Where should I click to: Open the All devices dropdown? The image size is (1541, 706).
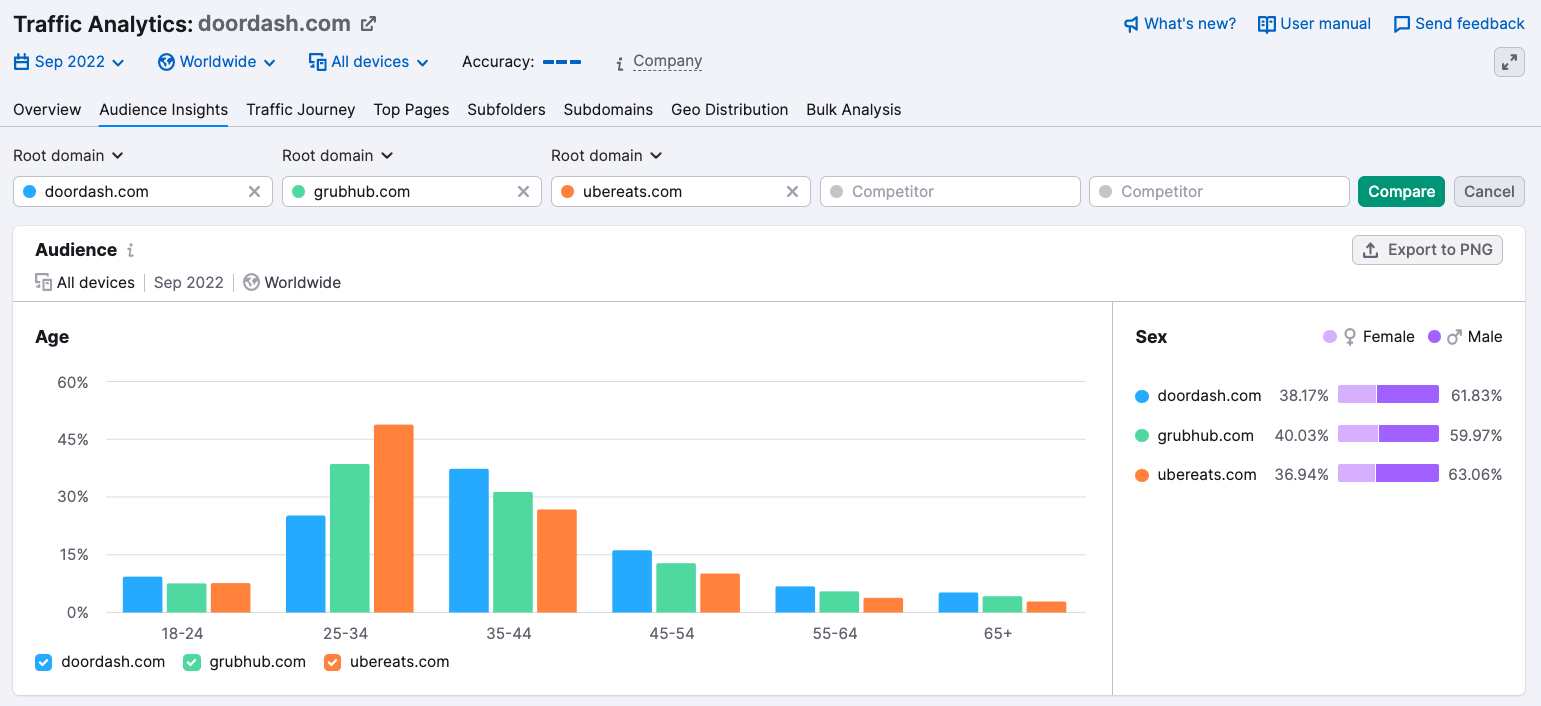click(x=369, y=62)
